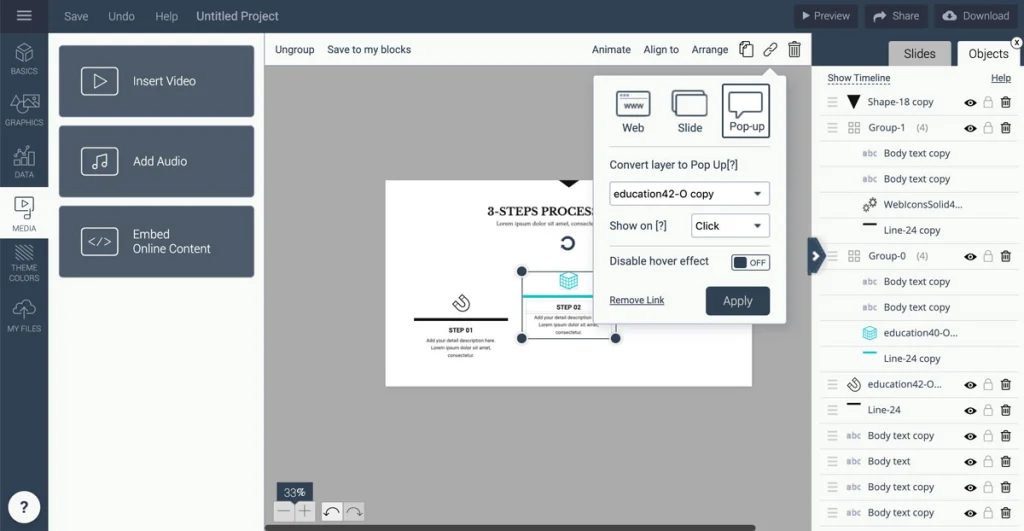
Task: Open the Show on Click dropdown
Action: point(730,226)
